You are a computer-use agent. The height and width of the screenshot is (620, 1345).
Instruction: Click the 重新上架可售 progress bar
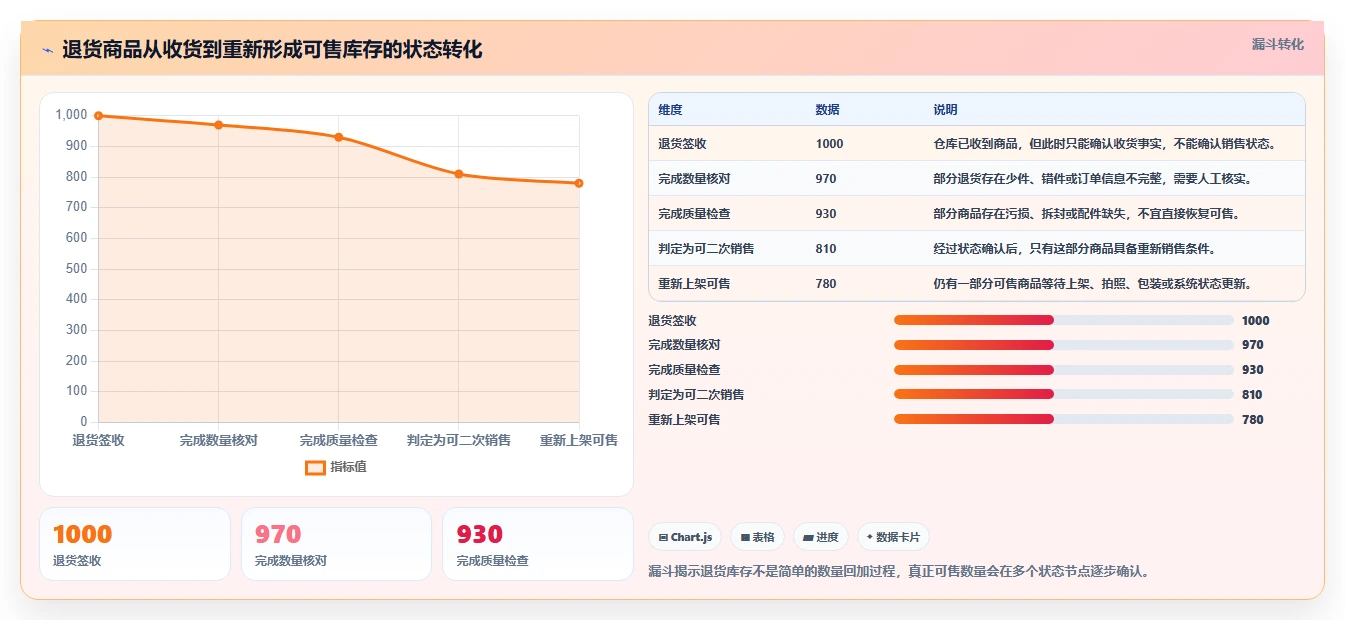[1063, 419]
